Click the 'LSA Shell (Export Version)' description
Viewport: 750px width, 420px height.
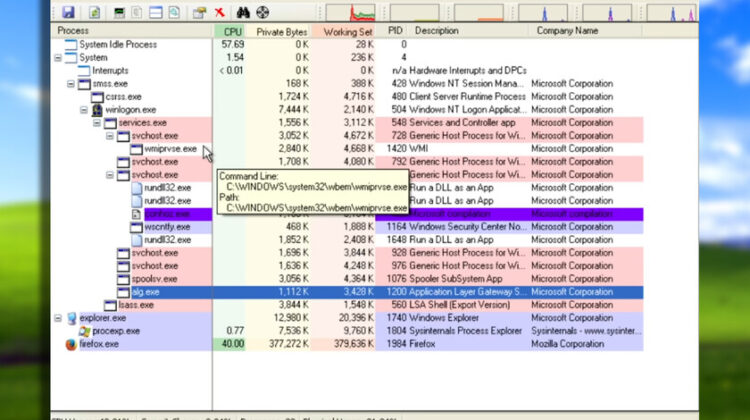tap(460, 305)
